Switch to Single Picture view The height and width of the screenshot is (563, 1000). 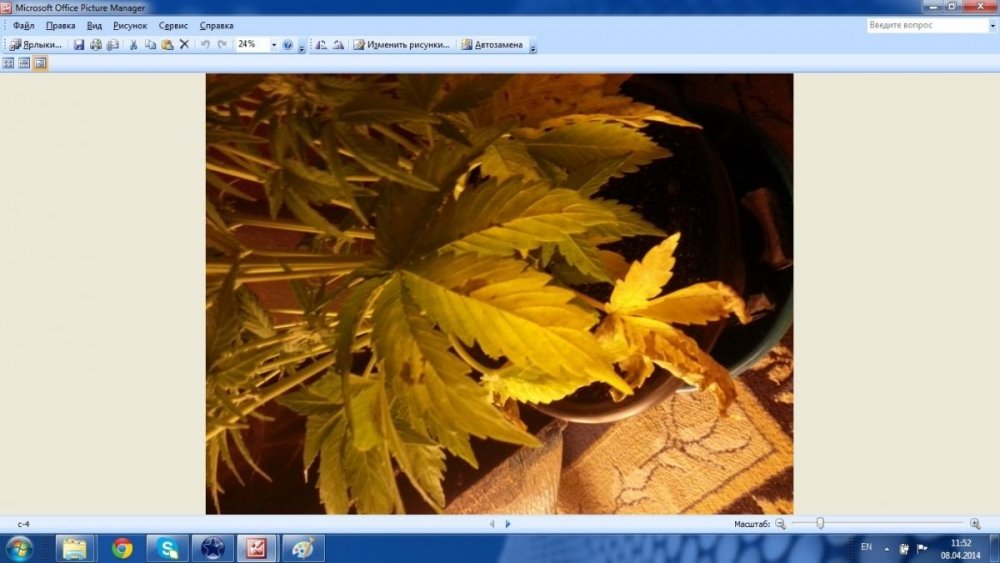[x=40, y=63]
